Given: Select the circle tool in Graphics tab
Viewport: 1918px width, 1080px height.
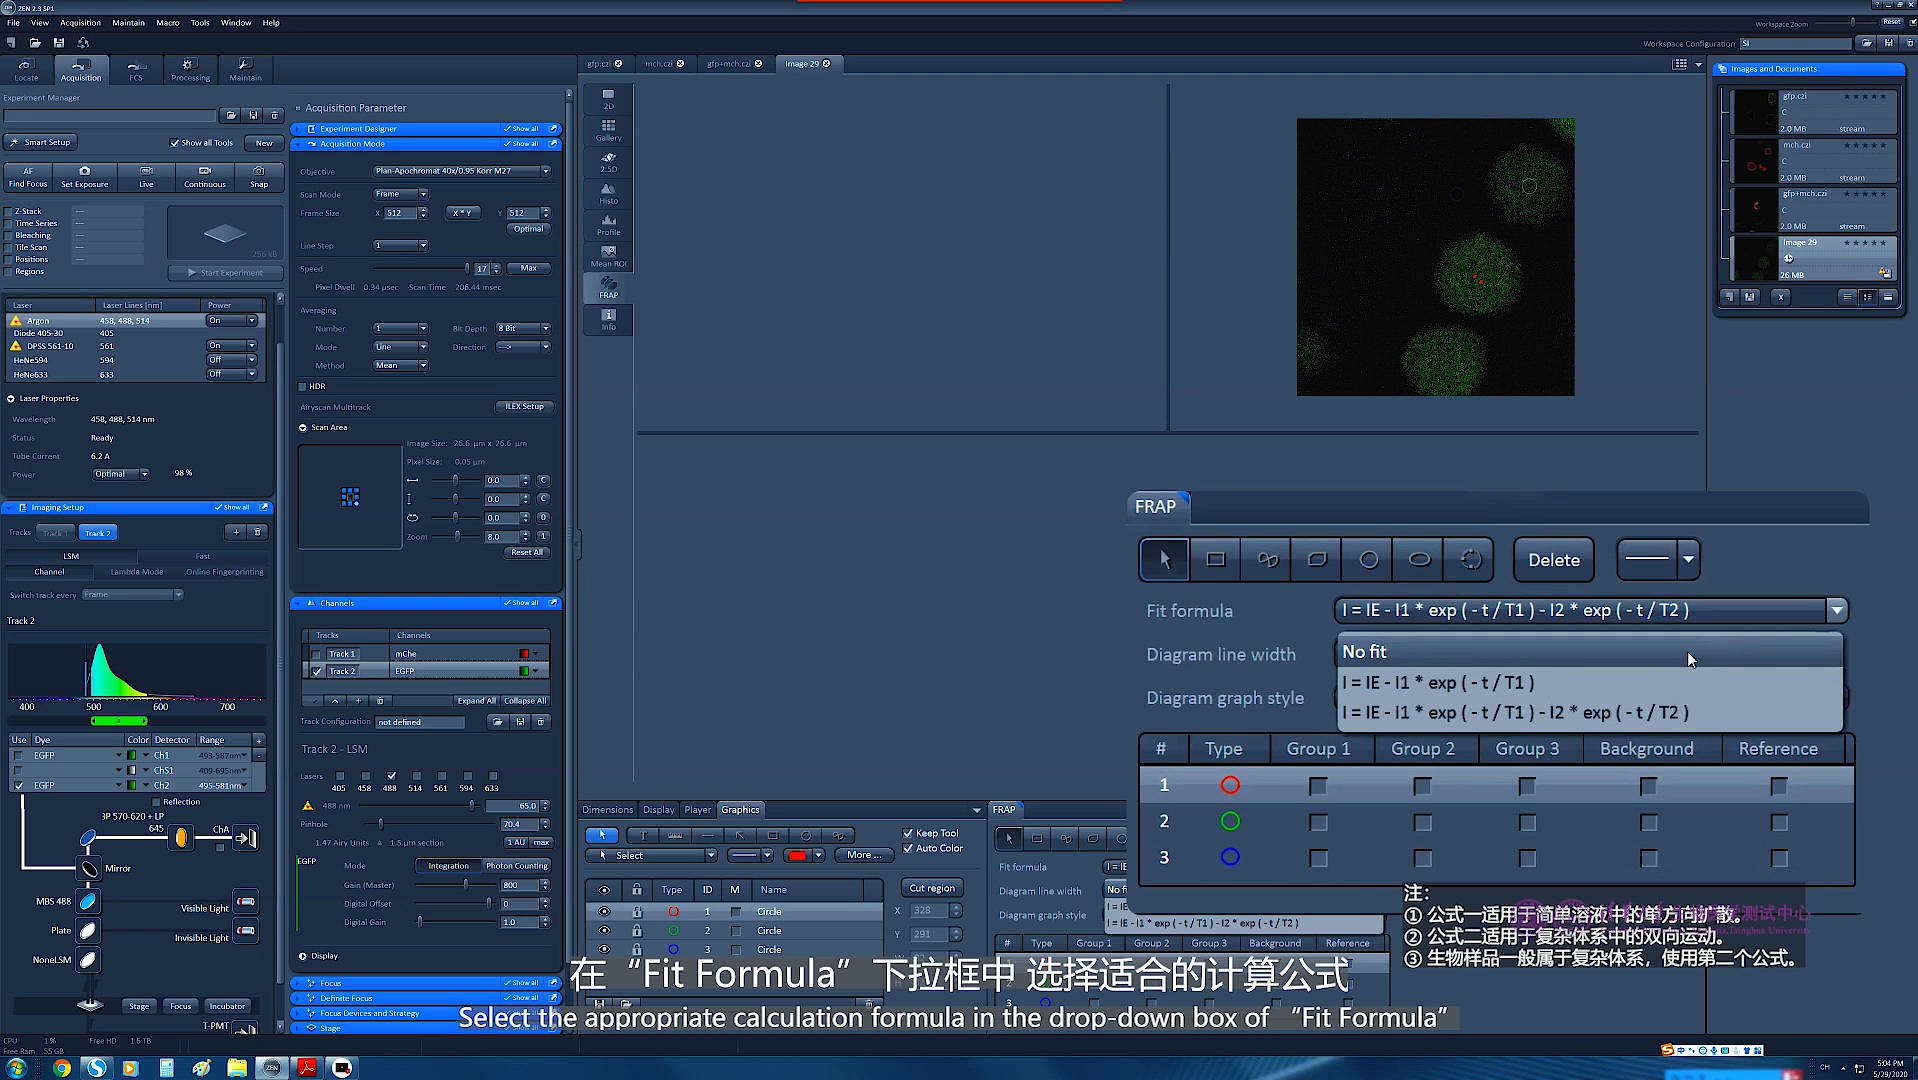Looking at the screenshot, I should point(806,835).
